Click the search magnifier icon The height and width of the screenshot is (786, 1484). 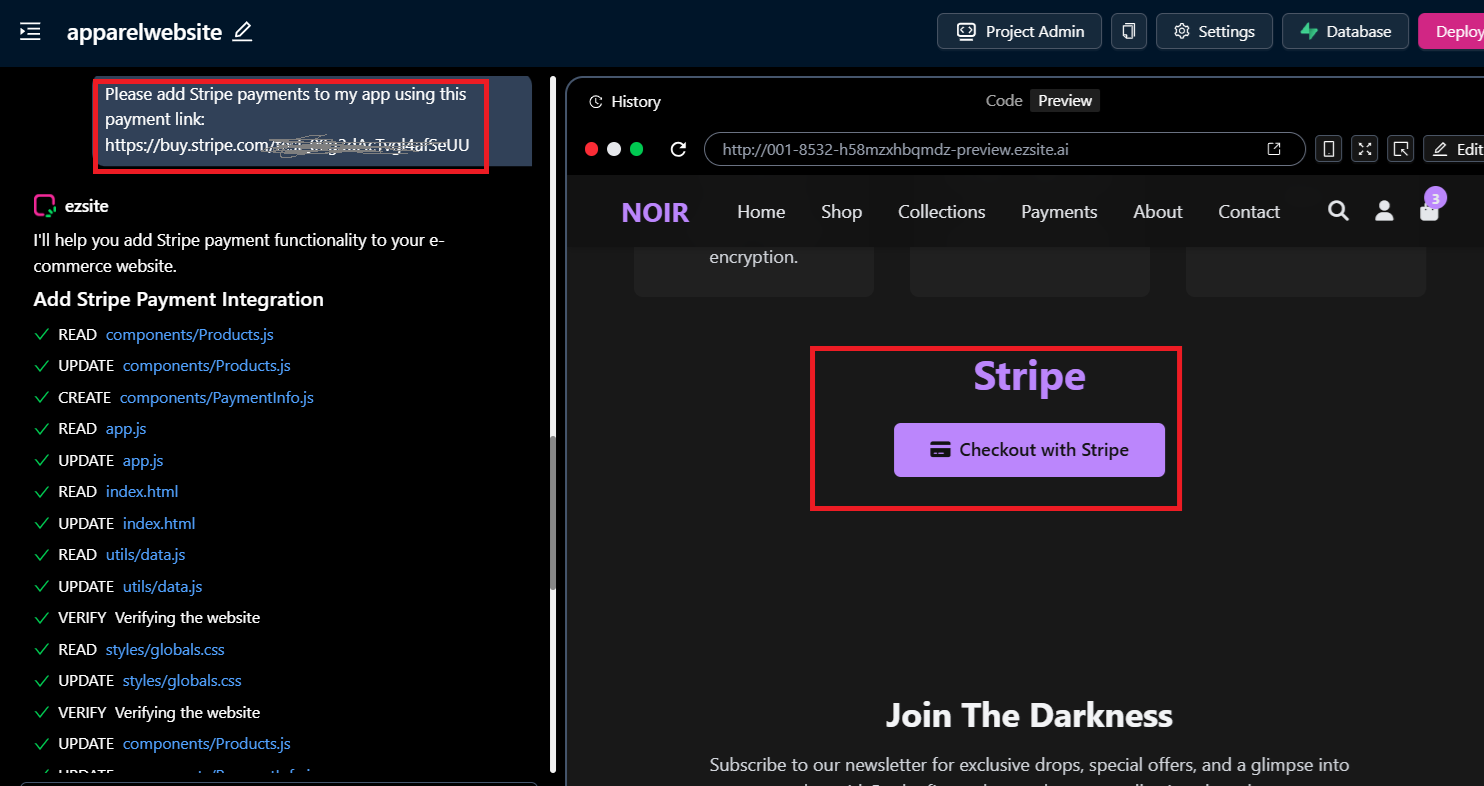(x=1338, y=210)
